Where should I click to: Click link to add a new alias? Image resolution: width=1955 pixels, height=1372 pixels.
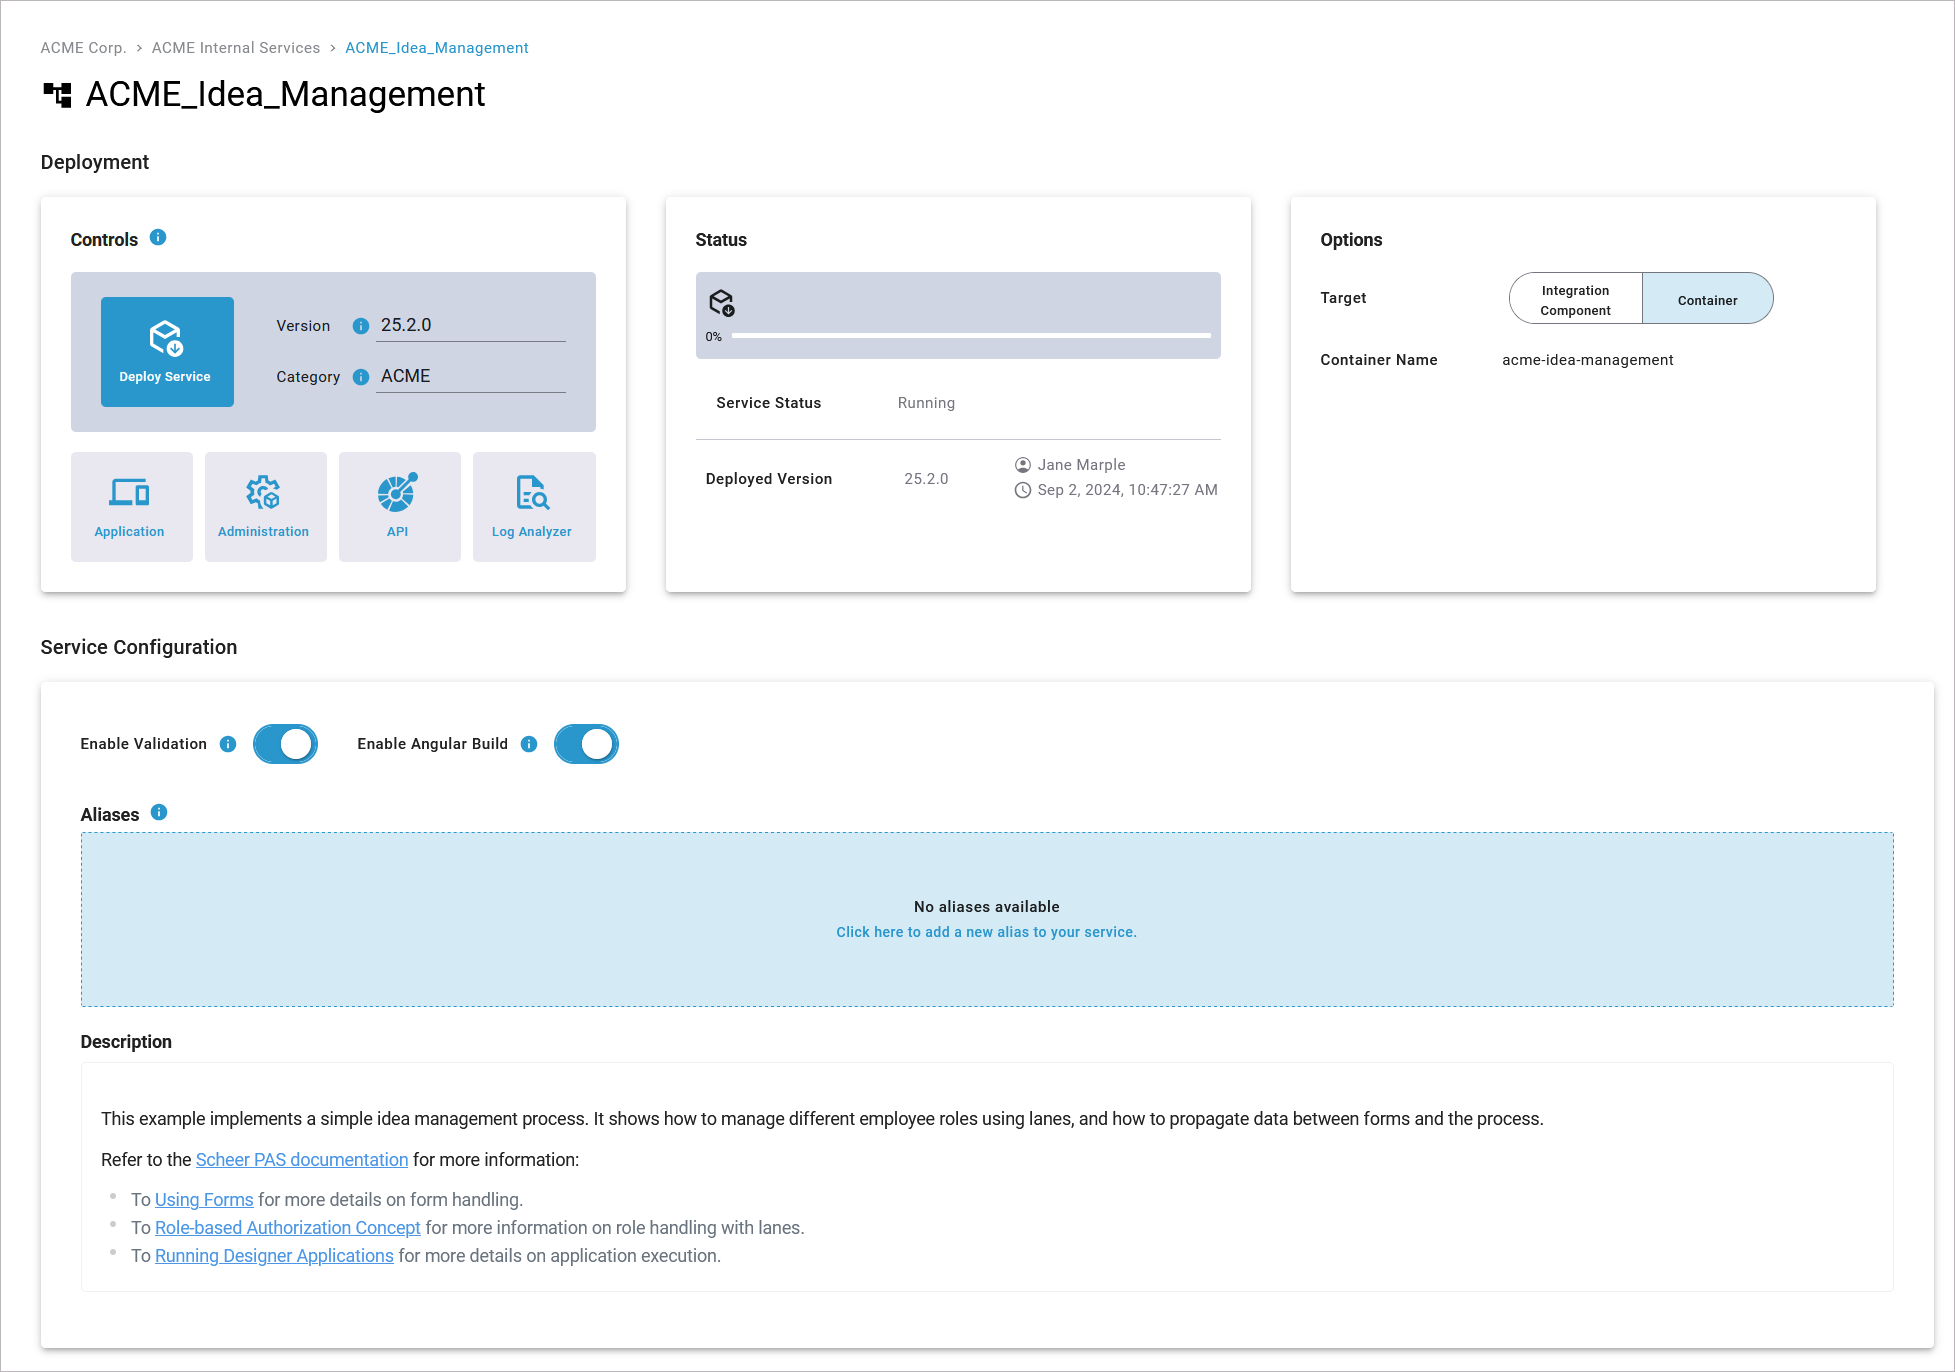pyautogui.click(x=986, y=932)
